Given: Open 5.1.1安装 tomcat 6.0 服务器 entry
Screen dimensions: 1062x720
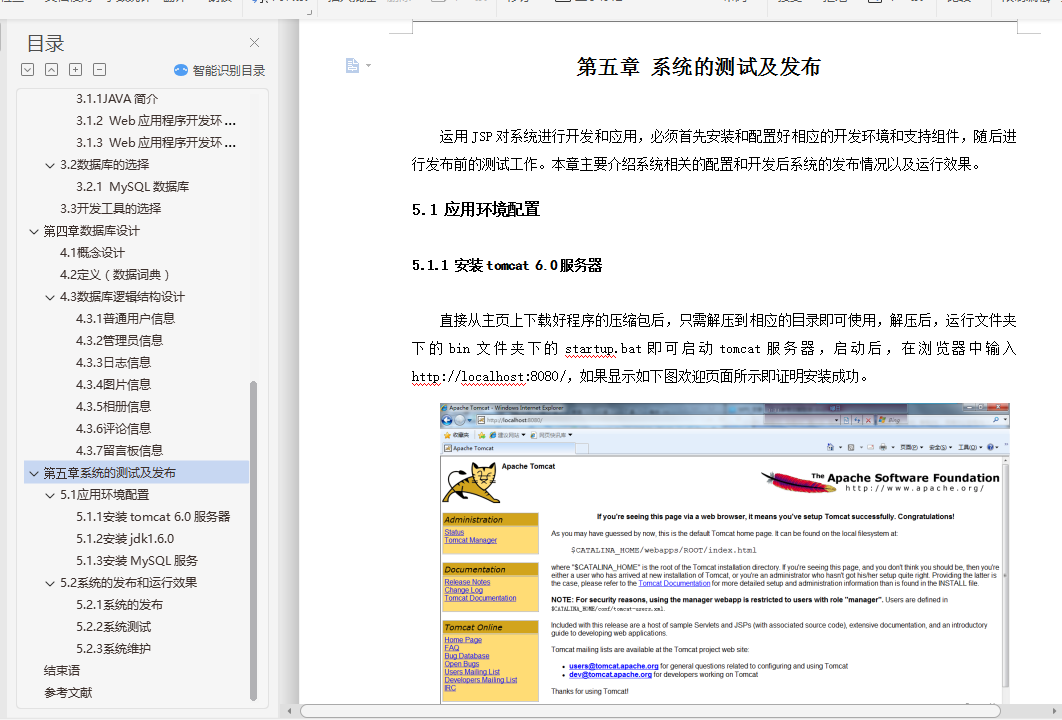Looking at the screenshot, I should (x=153, y=517).
